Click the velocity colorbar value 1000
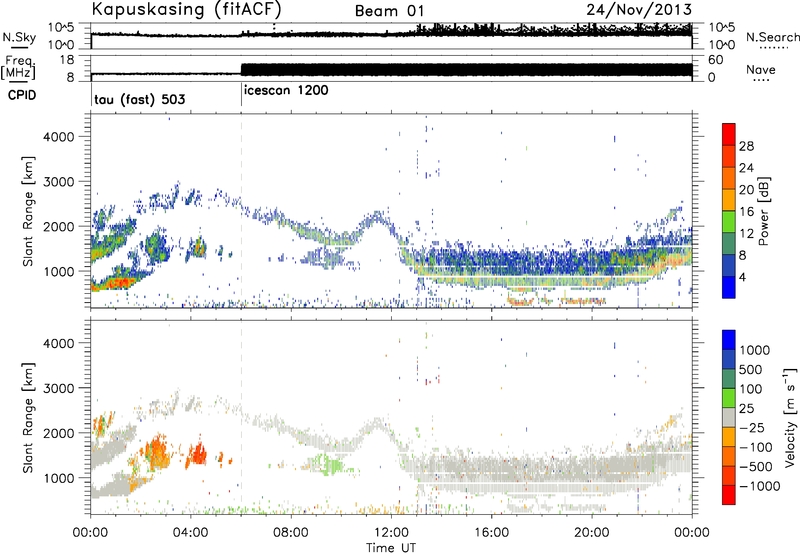 click(754, 350)
